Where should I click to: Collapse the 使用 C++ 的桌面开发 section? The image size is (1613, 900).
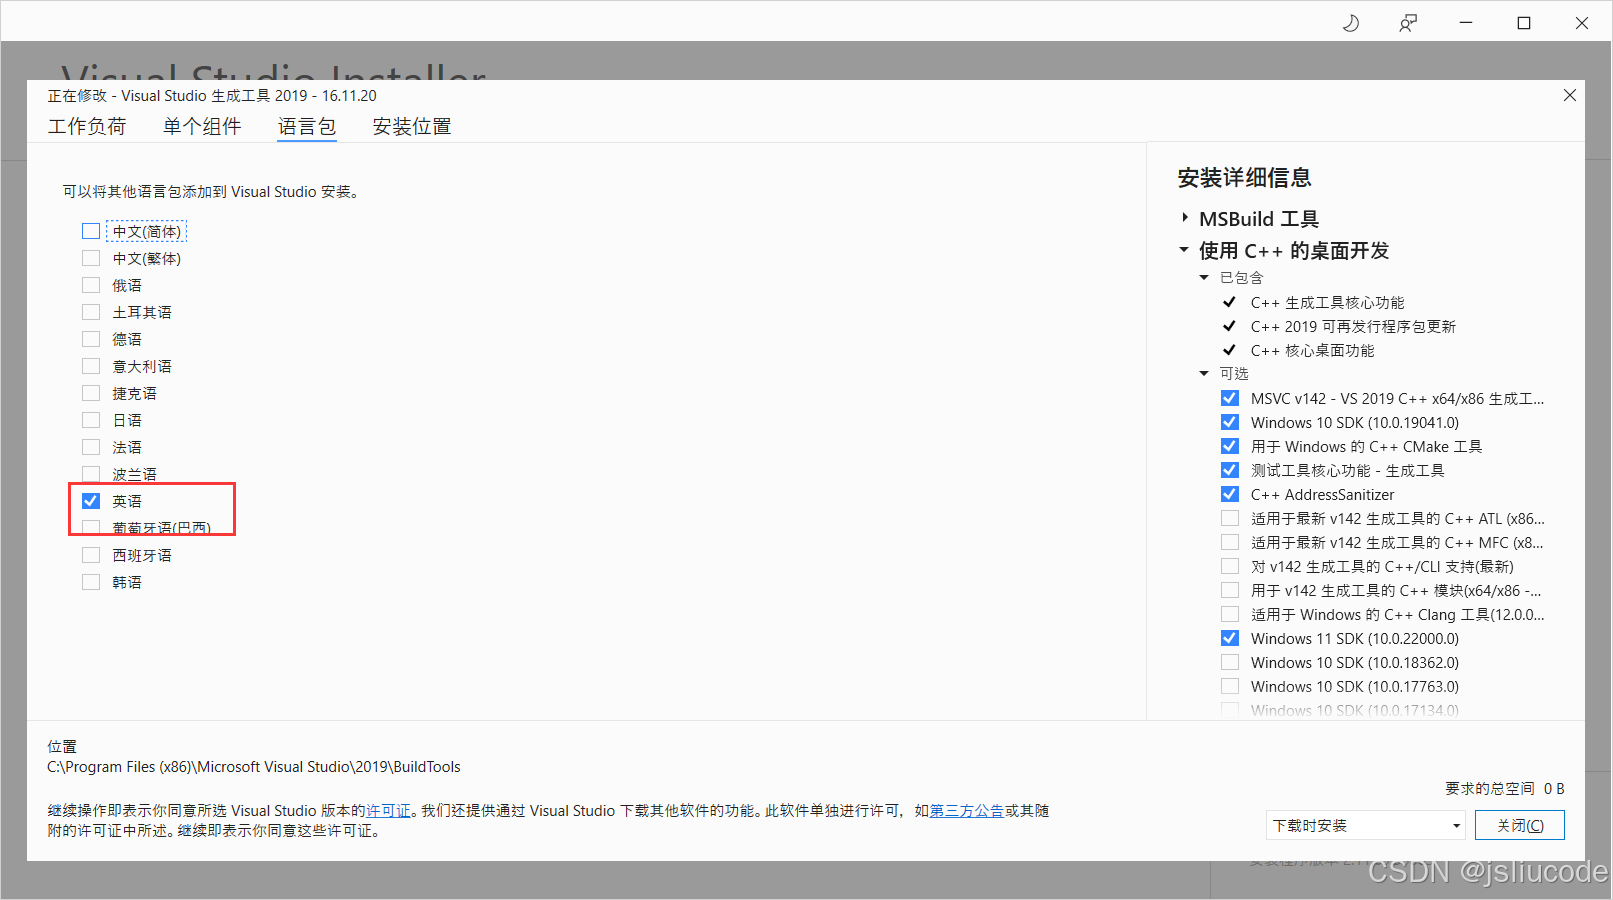pos(1184,250)
